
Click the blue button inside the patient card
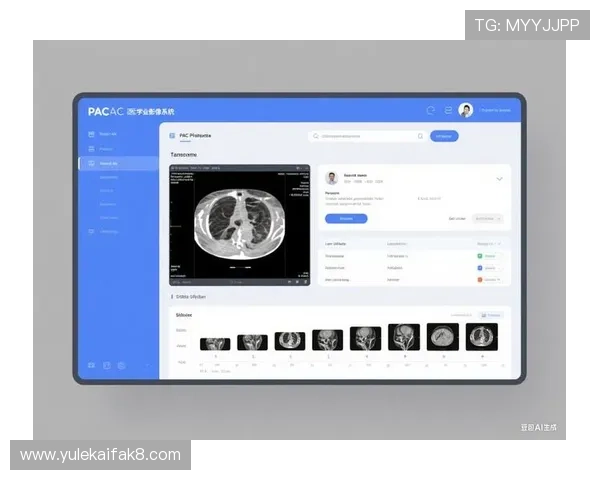tap(346, 218)
